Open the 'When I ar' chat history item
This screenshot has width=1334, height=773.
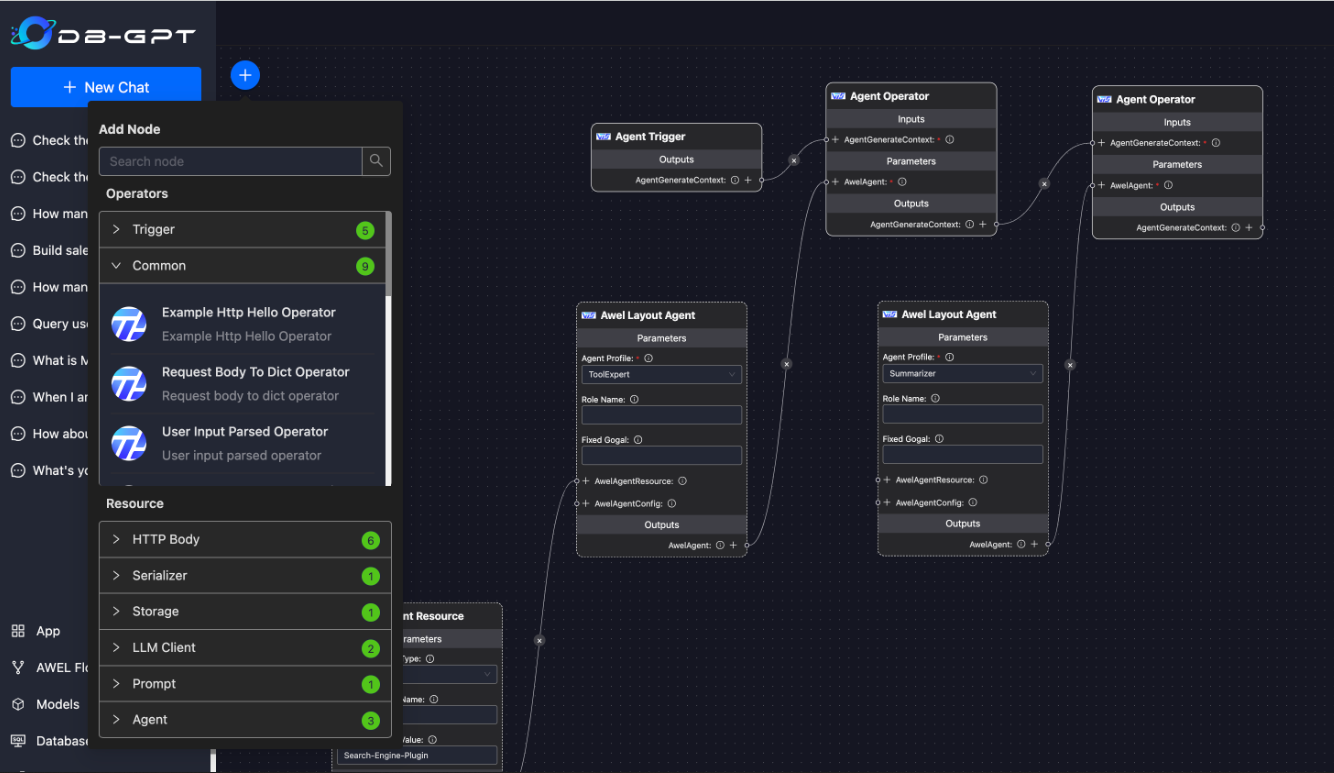(x=48, y=397)
